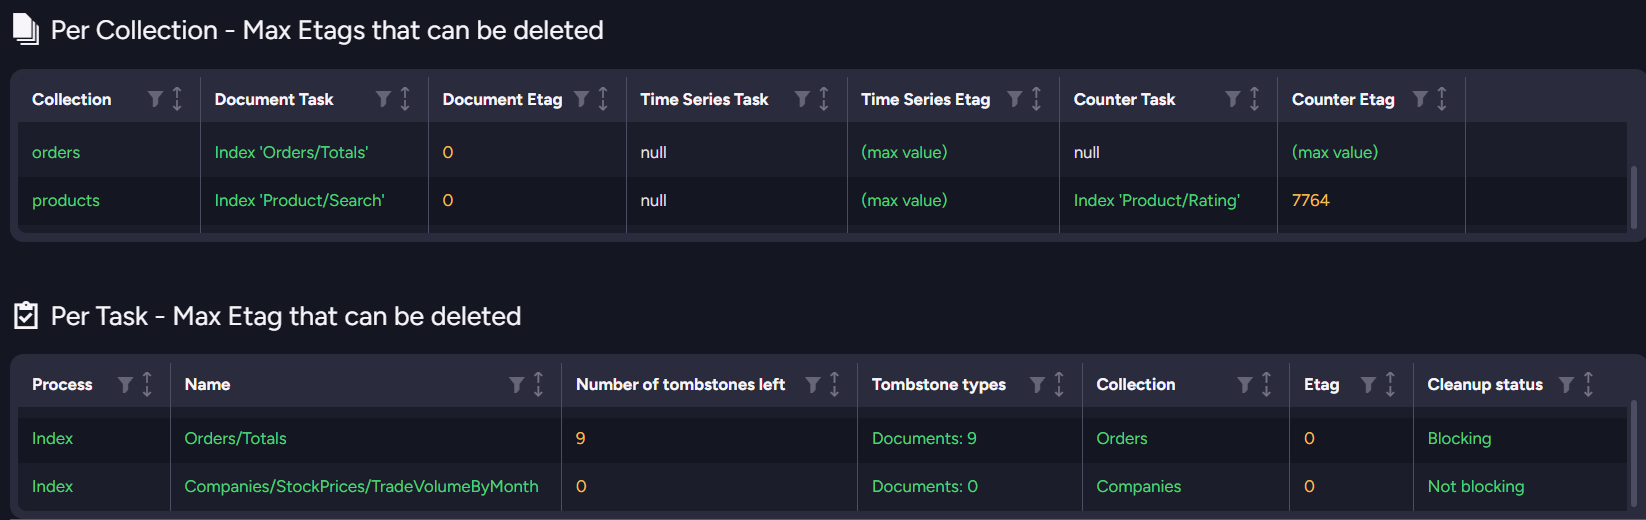1646x520 pixels.
Task: Click the Counter Etag column header
Action: point(1343,99)
